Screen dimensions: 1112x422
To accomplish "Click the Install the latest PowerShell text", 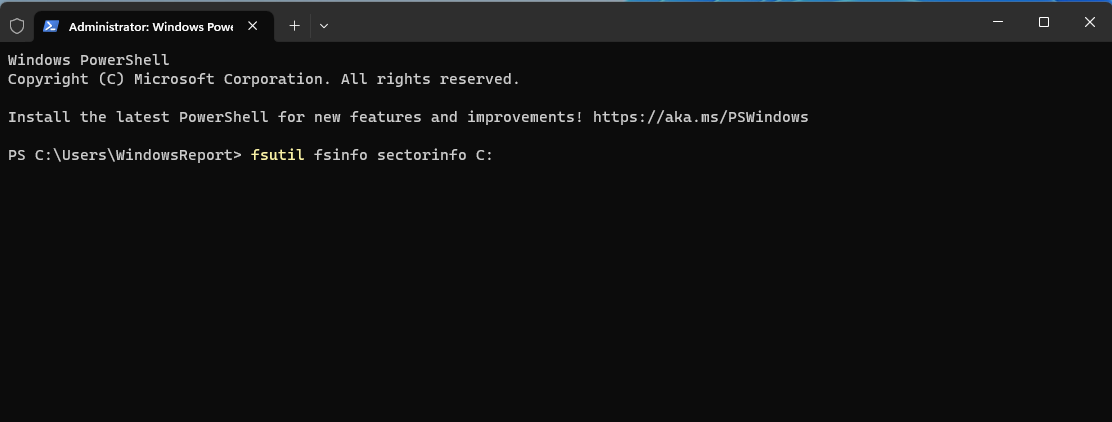I will [x=138, y=117].
